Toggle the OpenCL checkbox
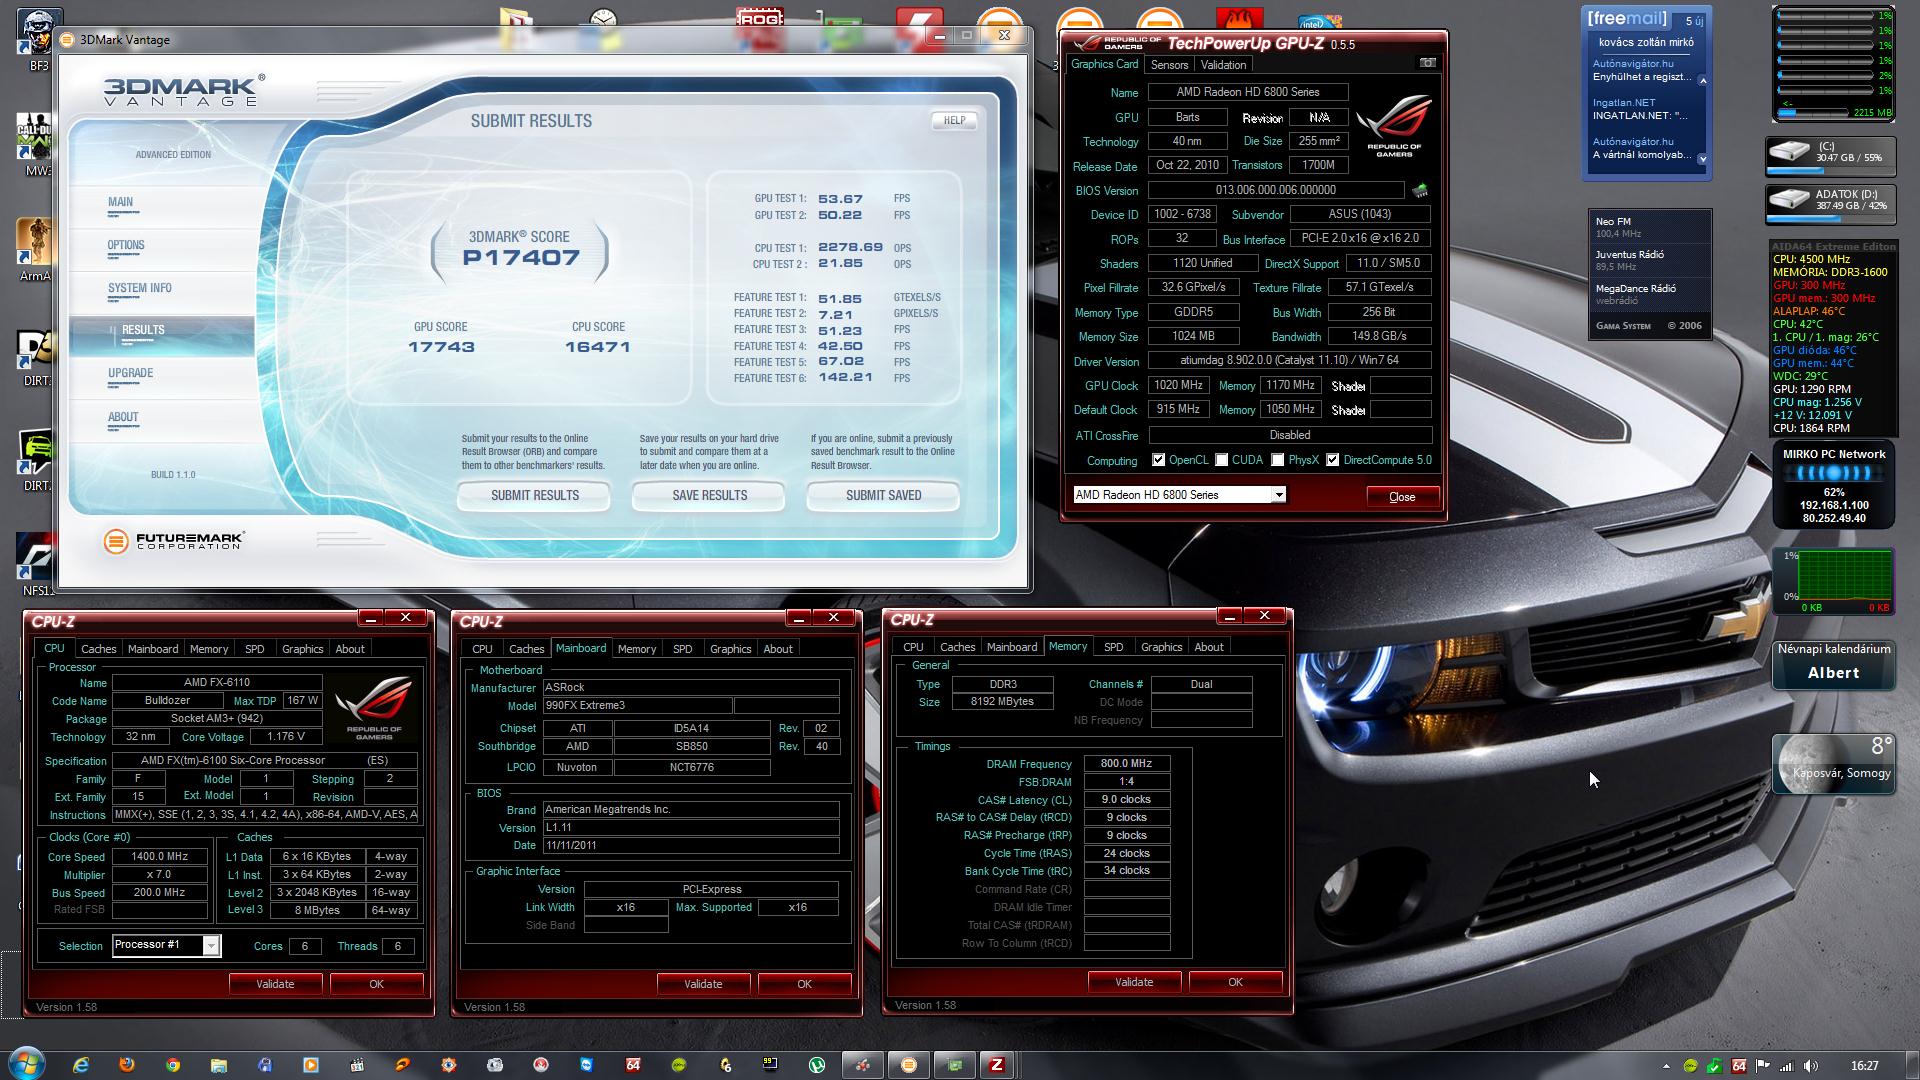The image size is (1920, 1080). pos(1158,460)
